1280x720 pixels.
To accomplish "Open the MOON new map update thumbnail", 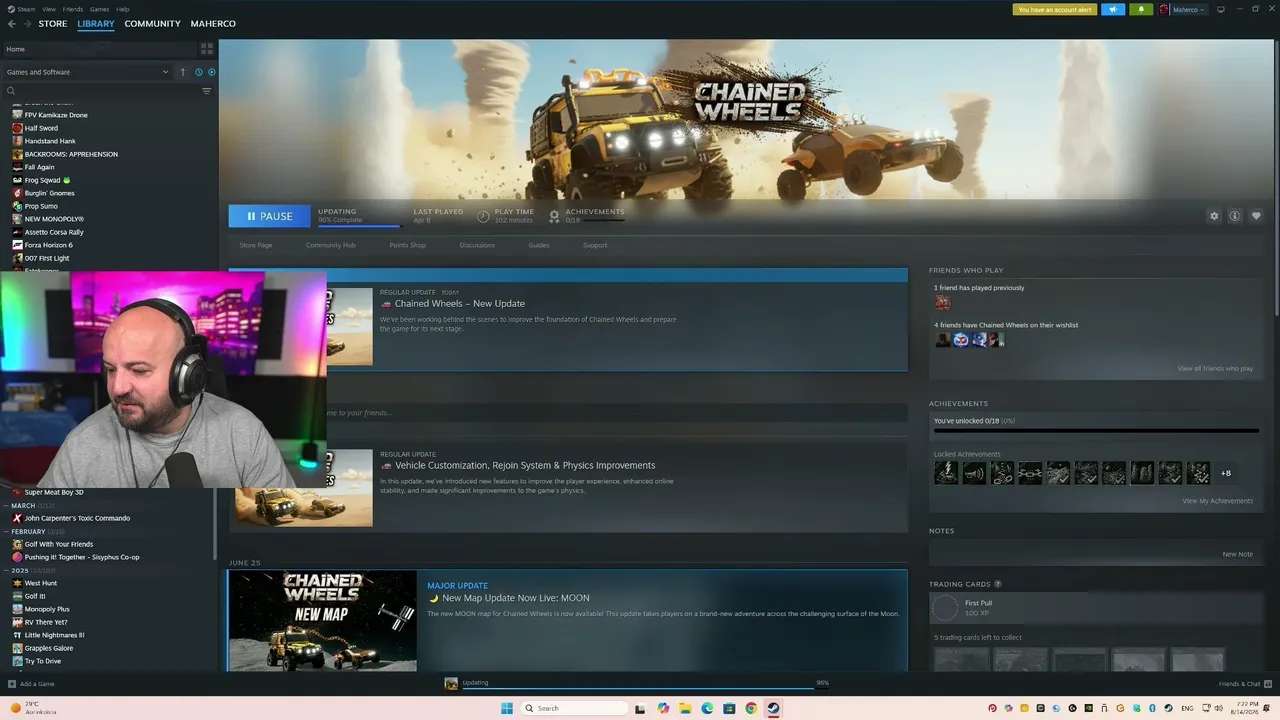I will [323, 620].
